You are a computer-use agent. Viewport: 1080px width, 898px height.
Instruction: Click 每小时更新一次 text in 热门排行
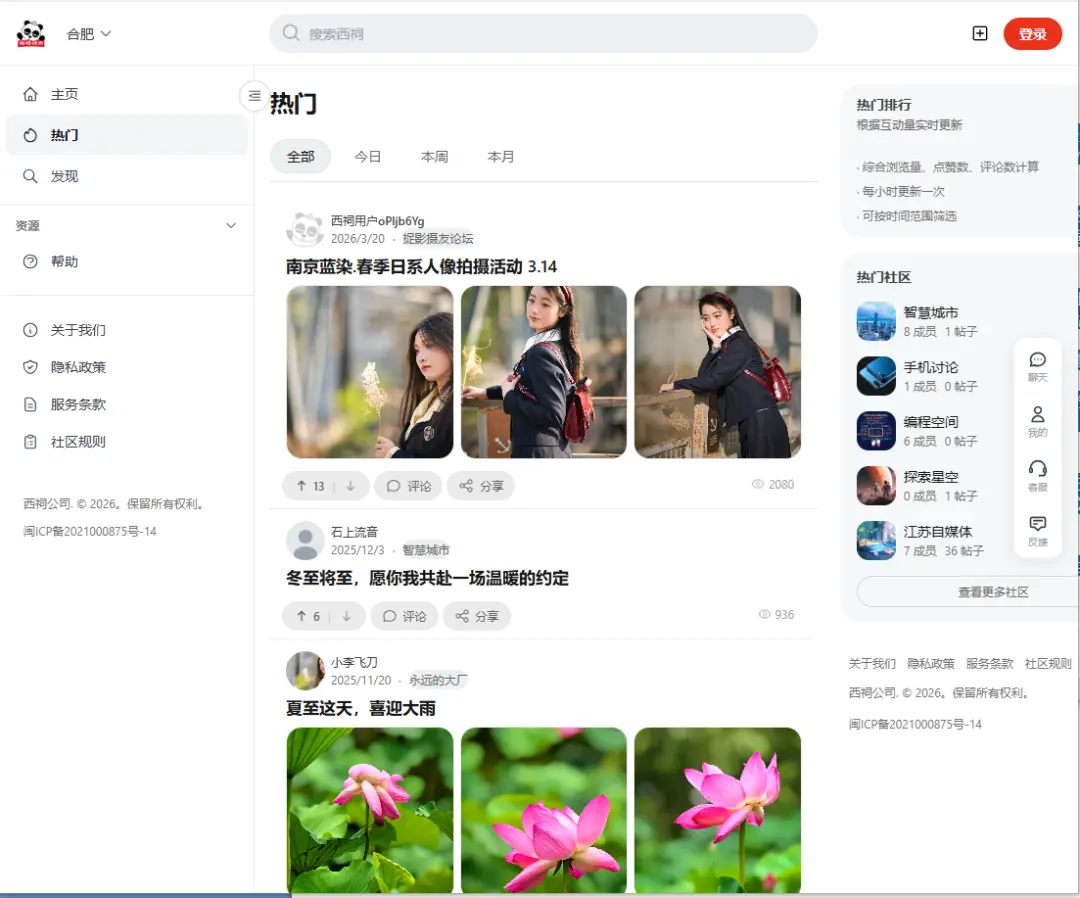pos(902,191)
